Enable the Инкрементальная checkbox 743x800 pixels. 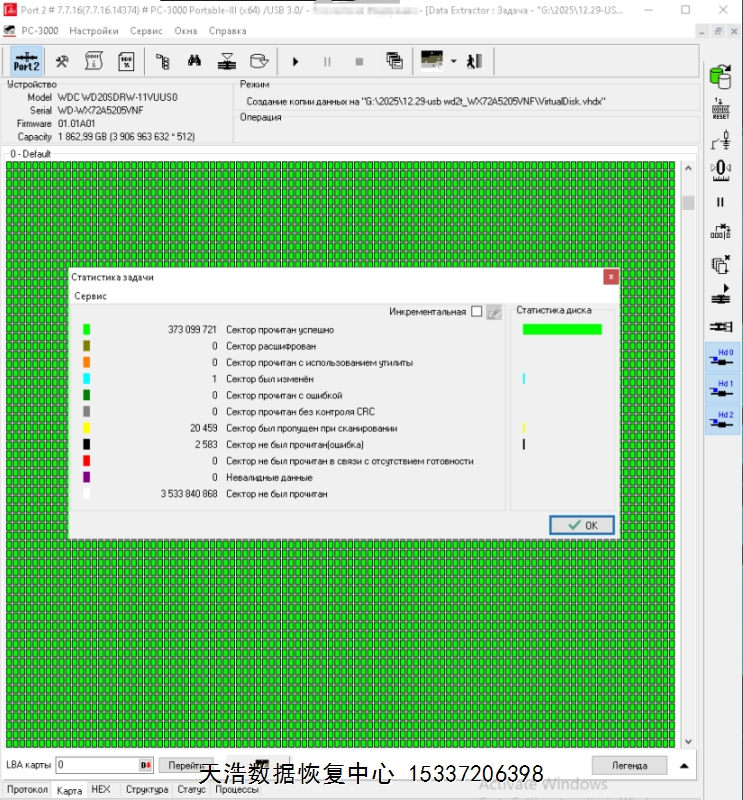tap(476, 312)
